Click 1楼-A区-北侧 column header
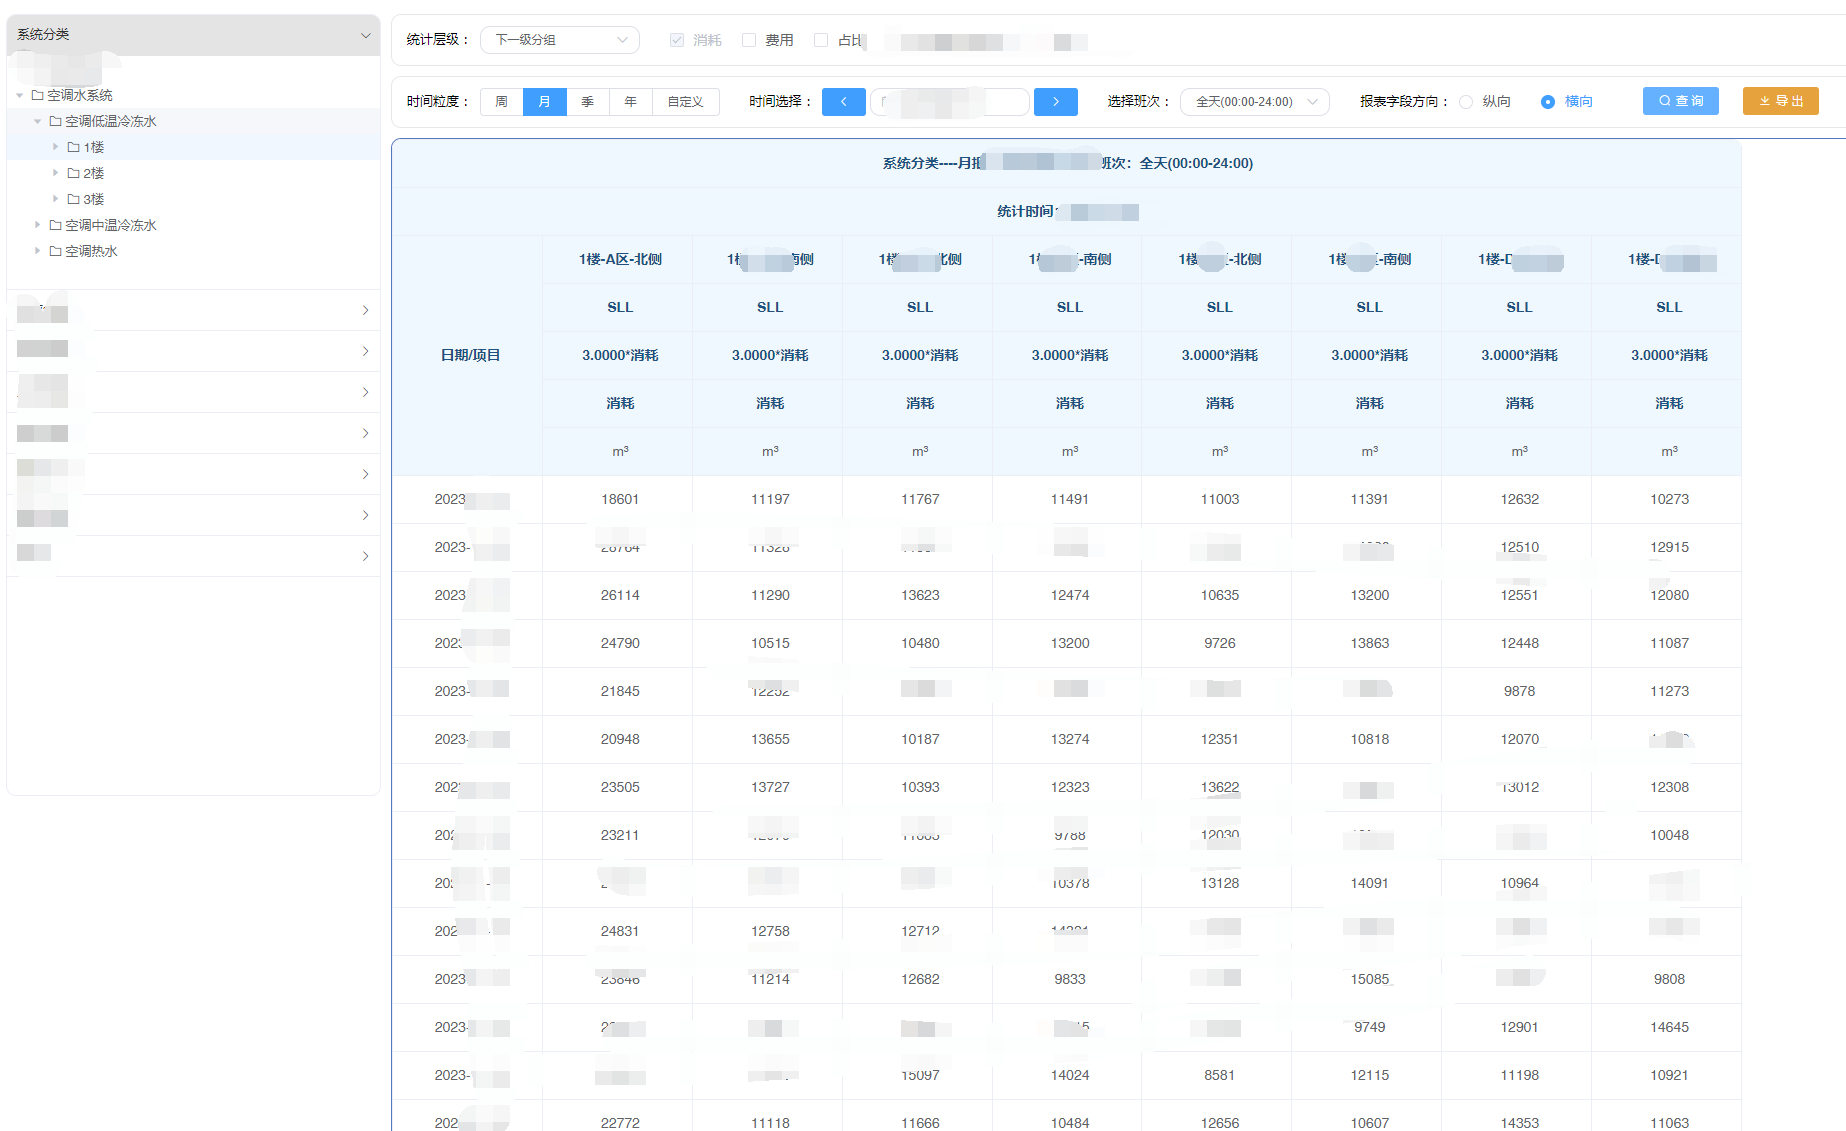The image size is (1846, 1131). (620, 259)
